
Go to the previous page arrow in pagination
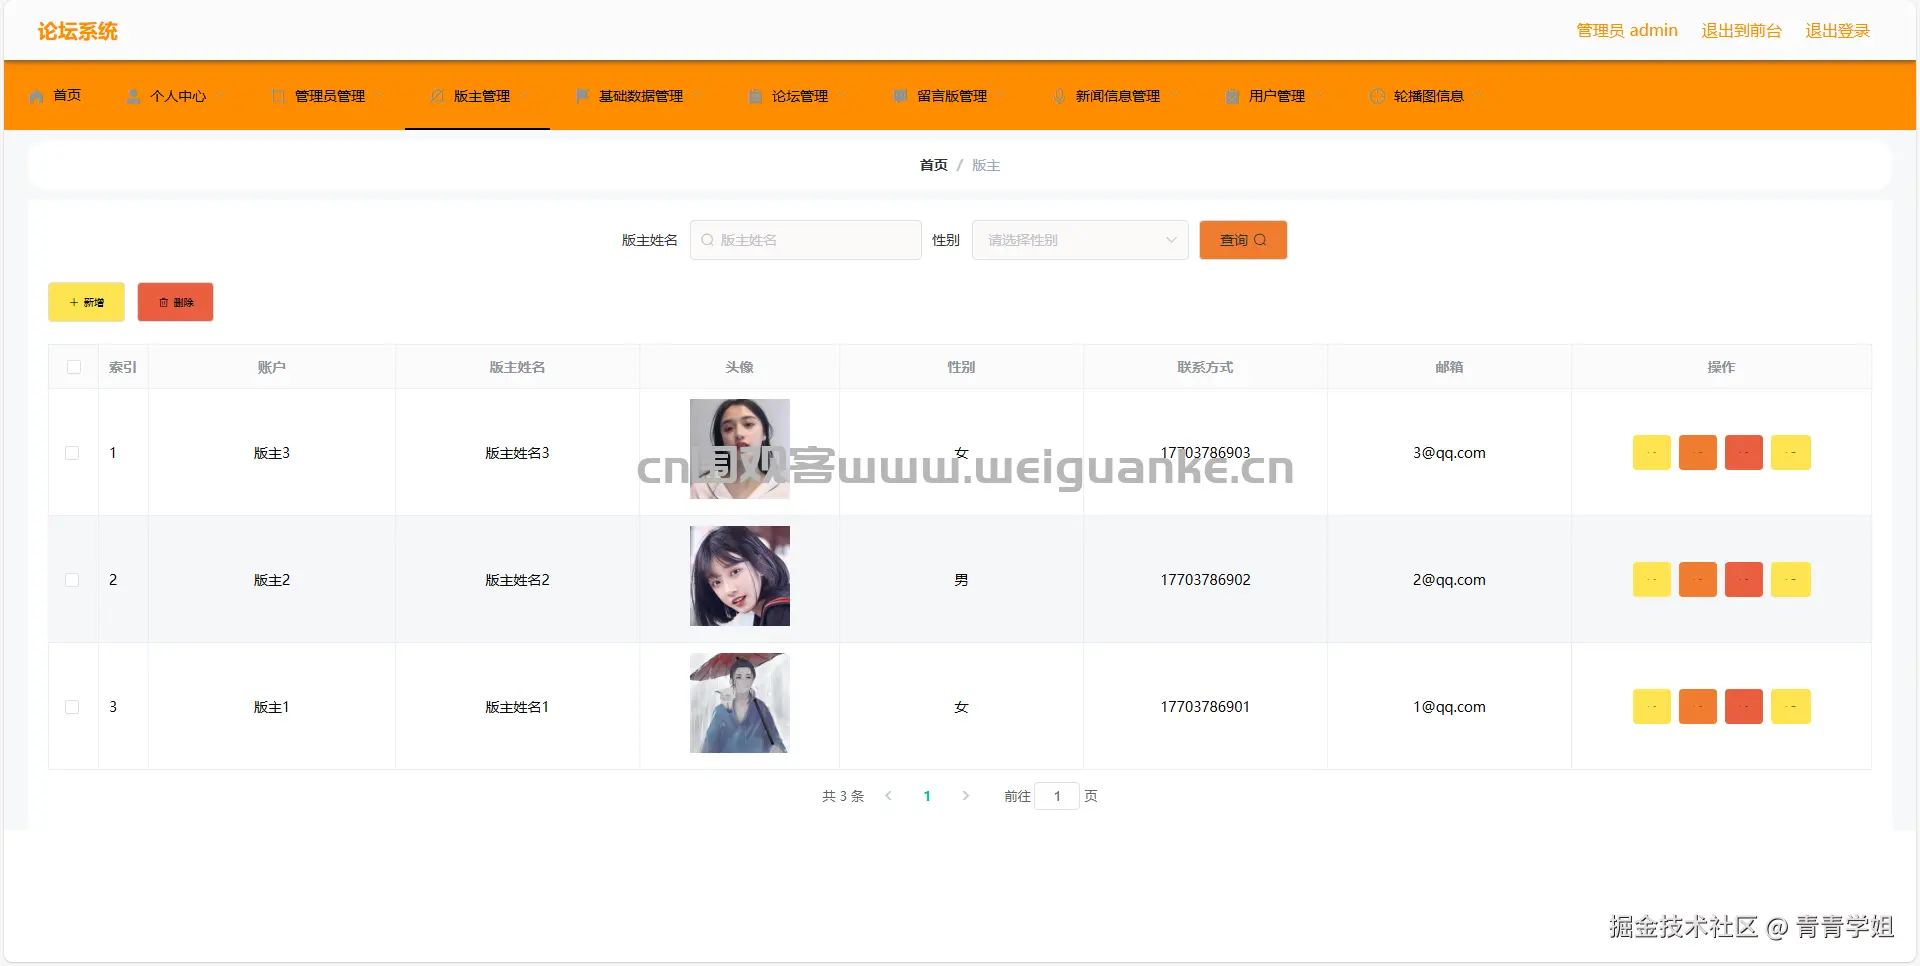coord(888,796)
